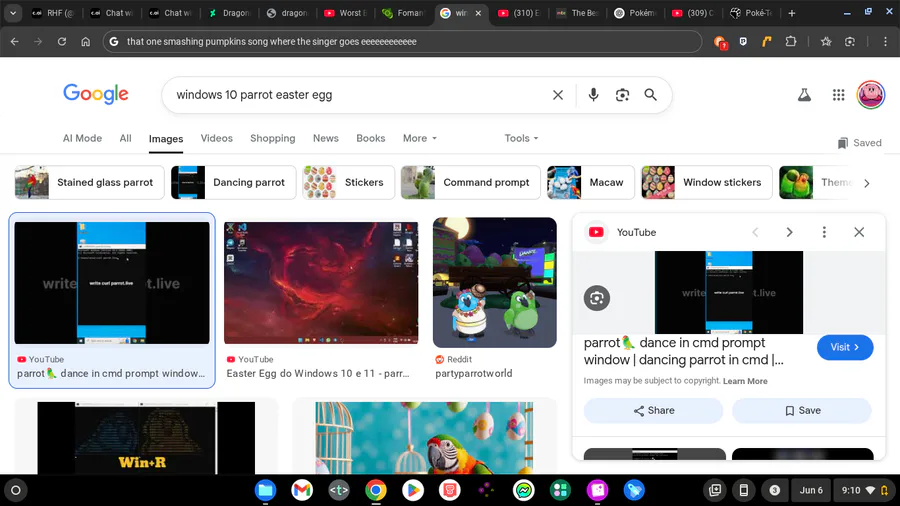Open the tab search dropdown arrow
This screenshot has height=506, width=900.
[x=13, y=13]
